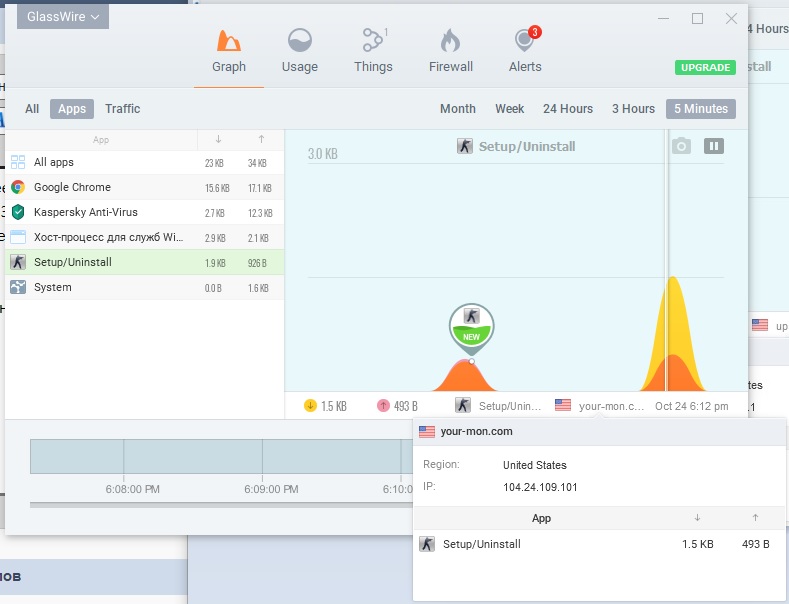Click the System app icon
The width and height of the screenshot is (789, 604).
tap(18, 287)
